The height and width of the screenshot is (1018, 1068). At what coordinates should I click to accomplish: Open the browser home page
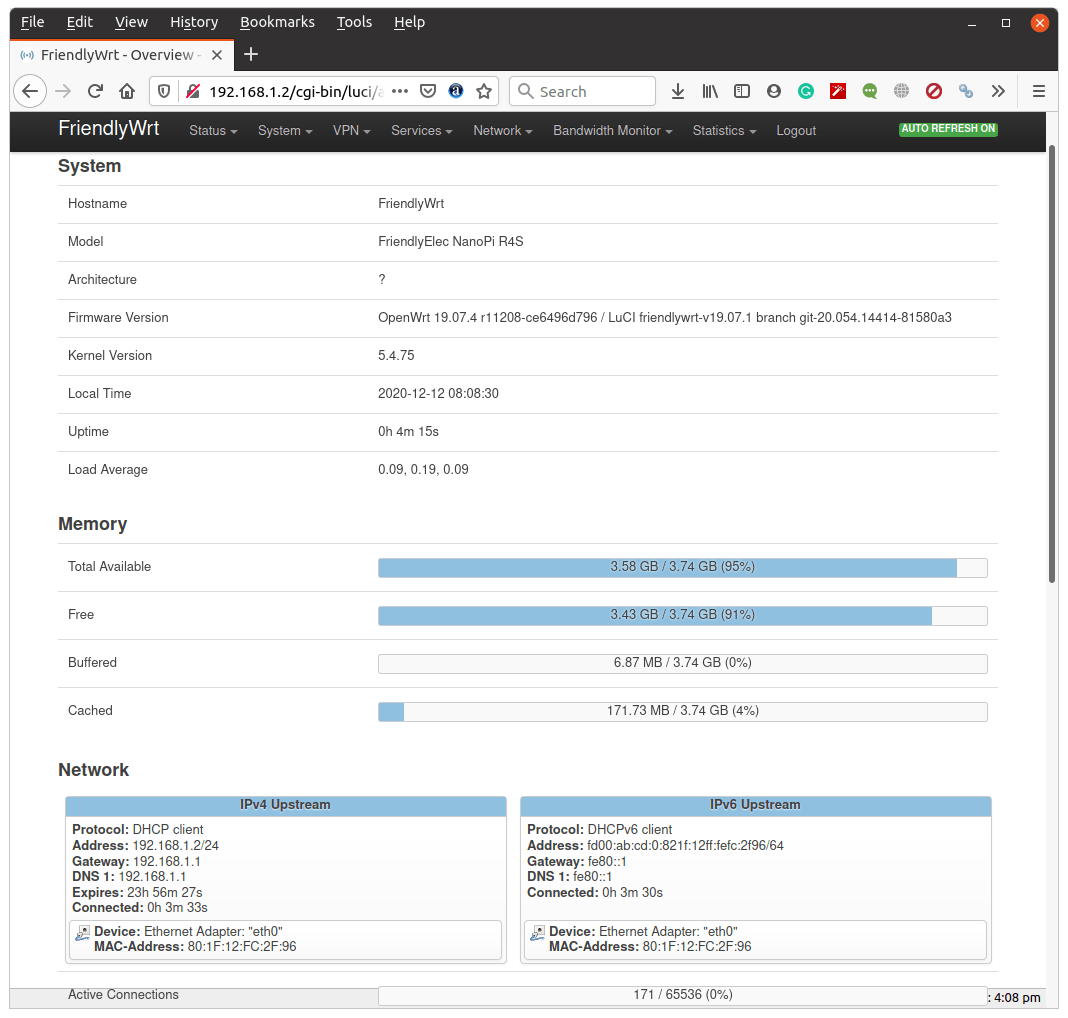pyautogui.click(x=127, y=91)
